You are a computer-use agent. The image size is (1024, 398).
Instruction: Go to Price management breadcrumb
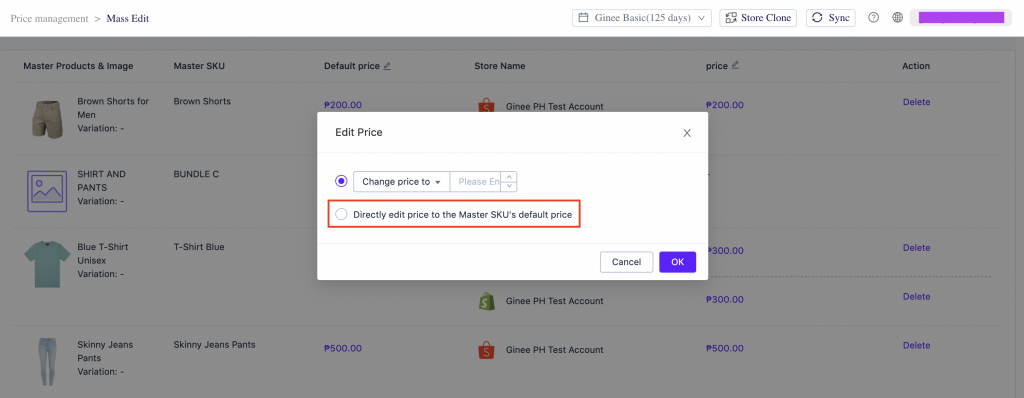(x=50, y=18)
